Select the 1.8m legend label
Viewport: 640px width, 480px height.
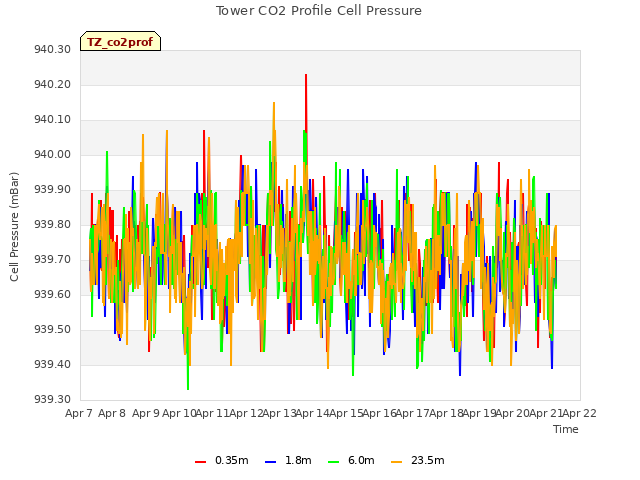click(x=298, y=460)
